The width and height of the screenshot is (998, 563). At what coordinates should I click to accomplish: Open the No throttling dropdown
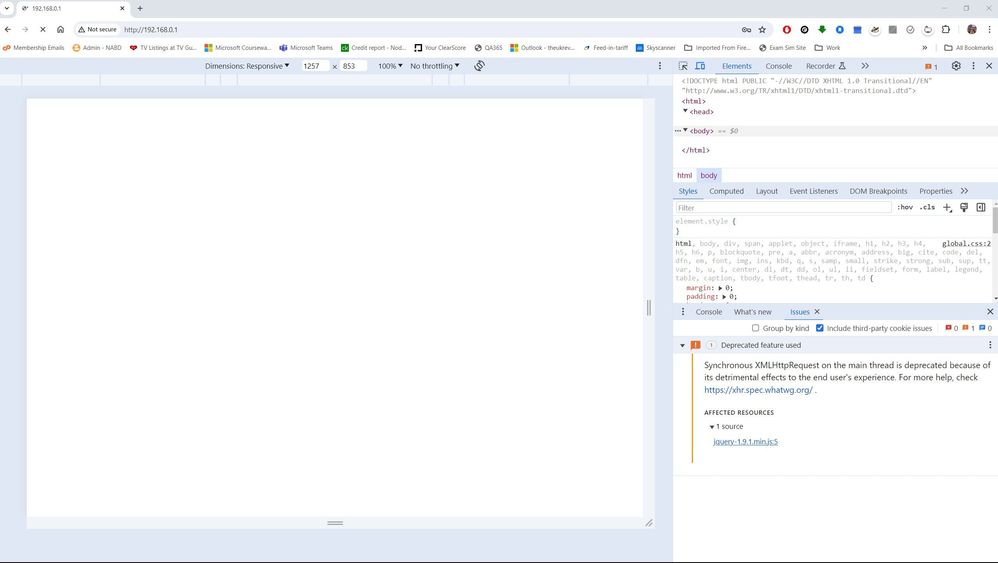click(x=435, y=66)
